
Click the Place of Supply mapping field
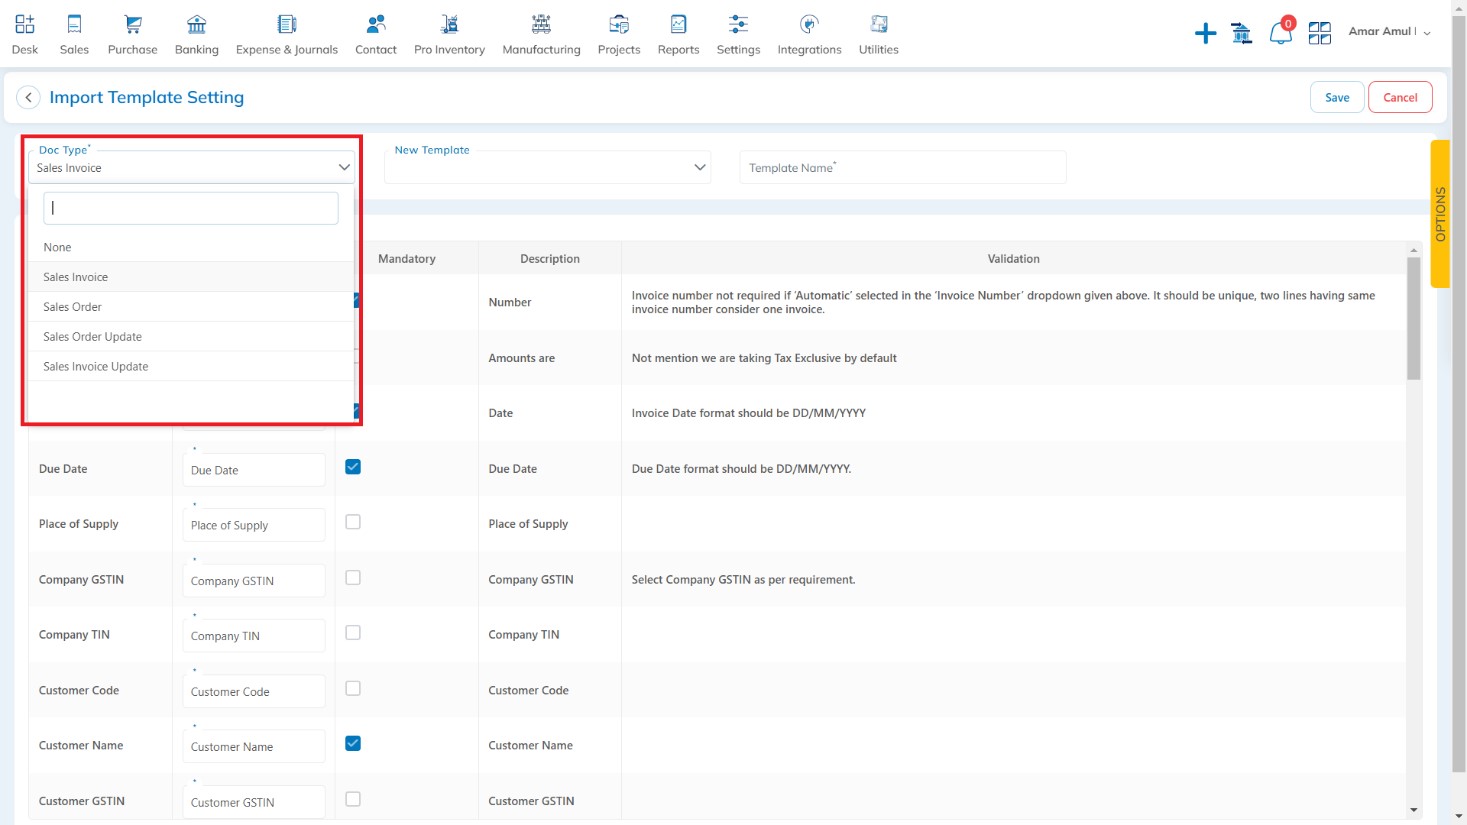coord(254,525)
